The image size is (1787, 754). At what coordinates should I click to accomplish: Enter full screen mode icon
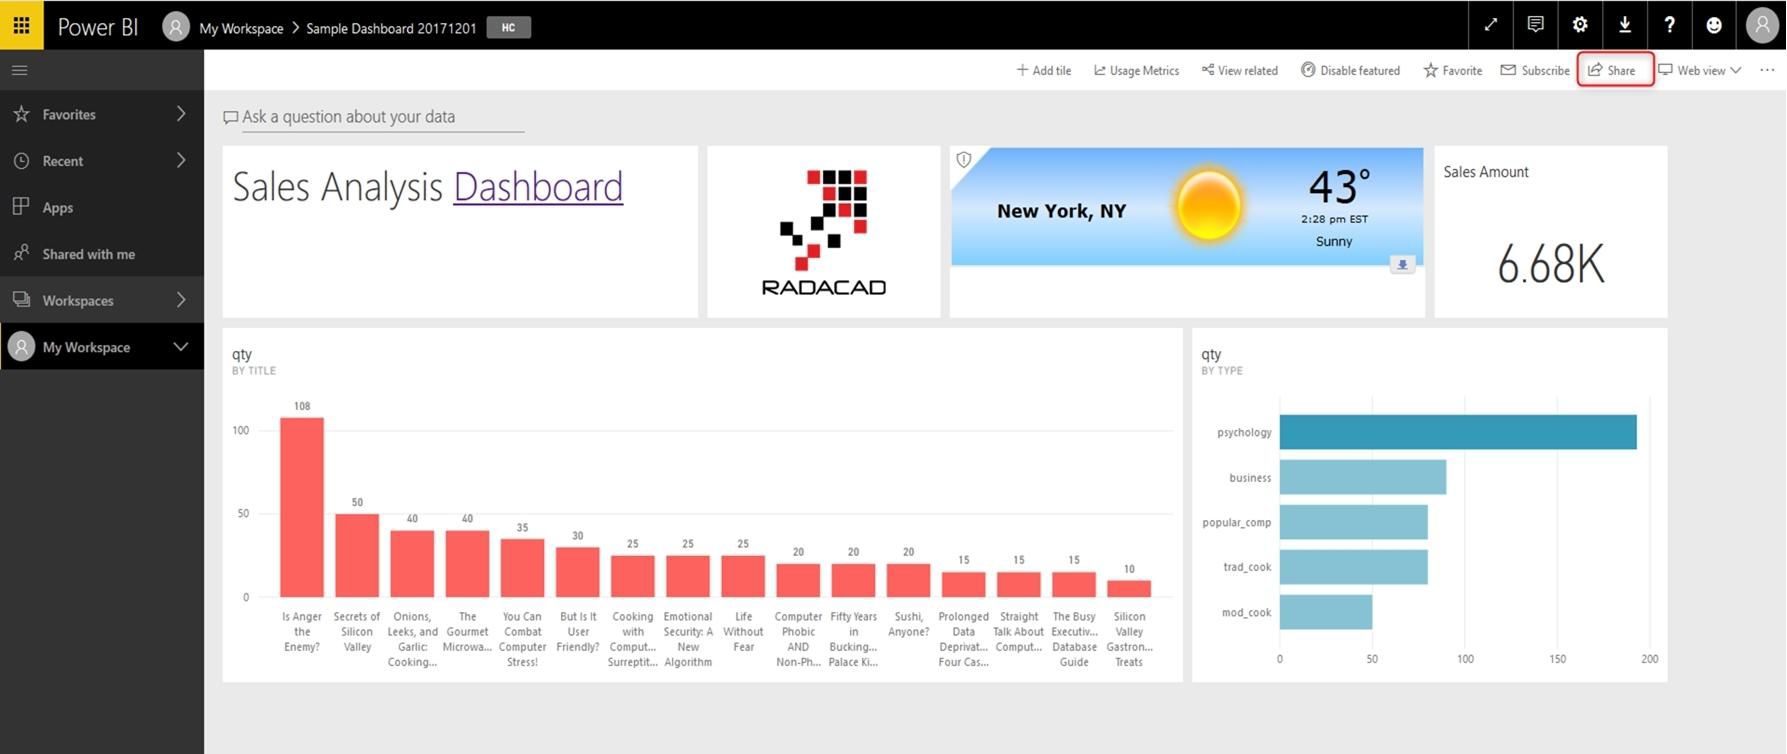[x=1490, y=25]
